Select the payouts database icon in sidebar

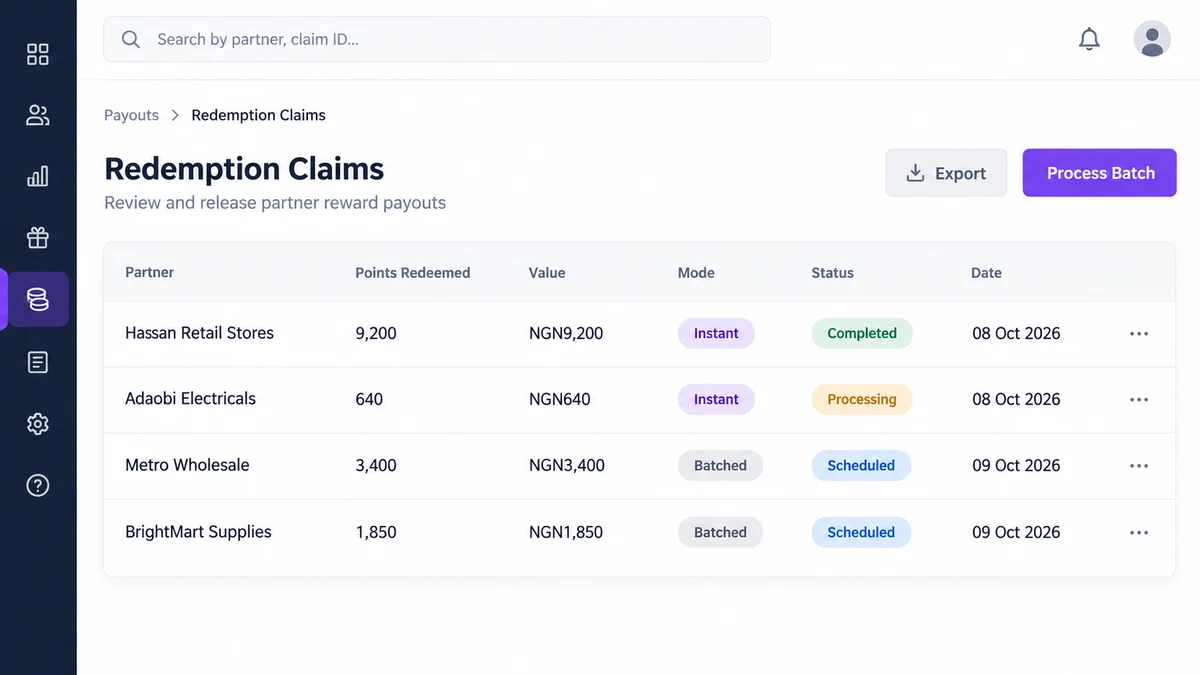[x=38, y=300]
